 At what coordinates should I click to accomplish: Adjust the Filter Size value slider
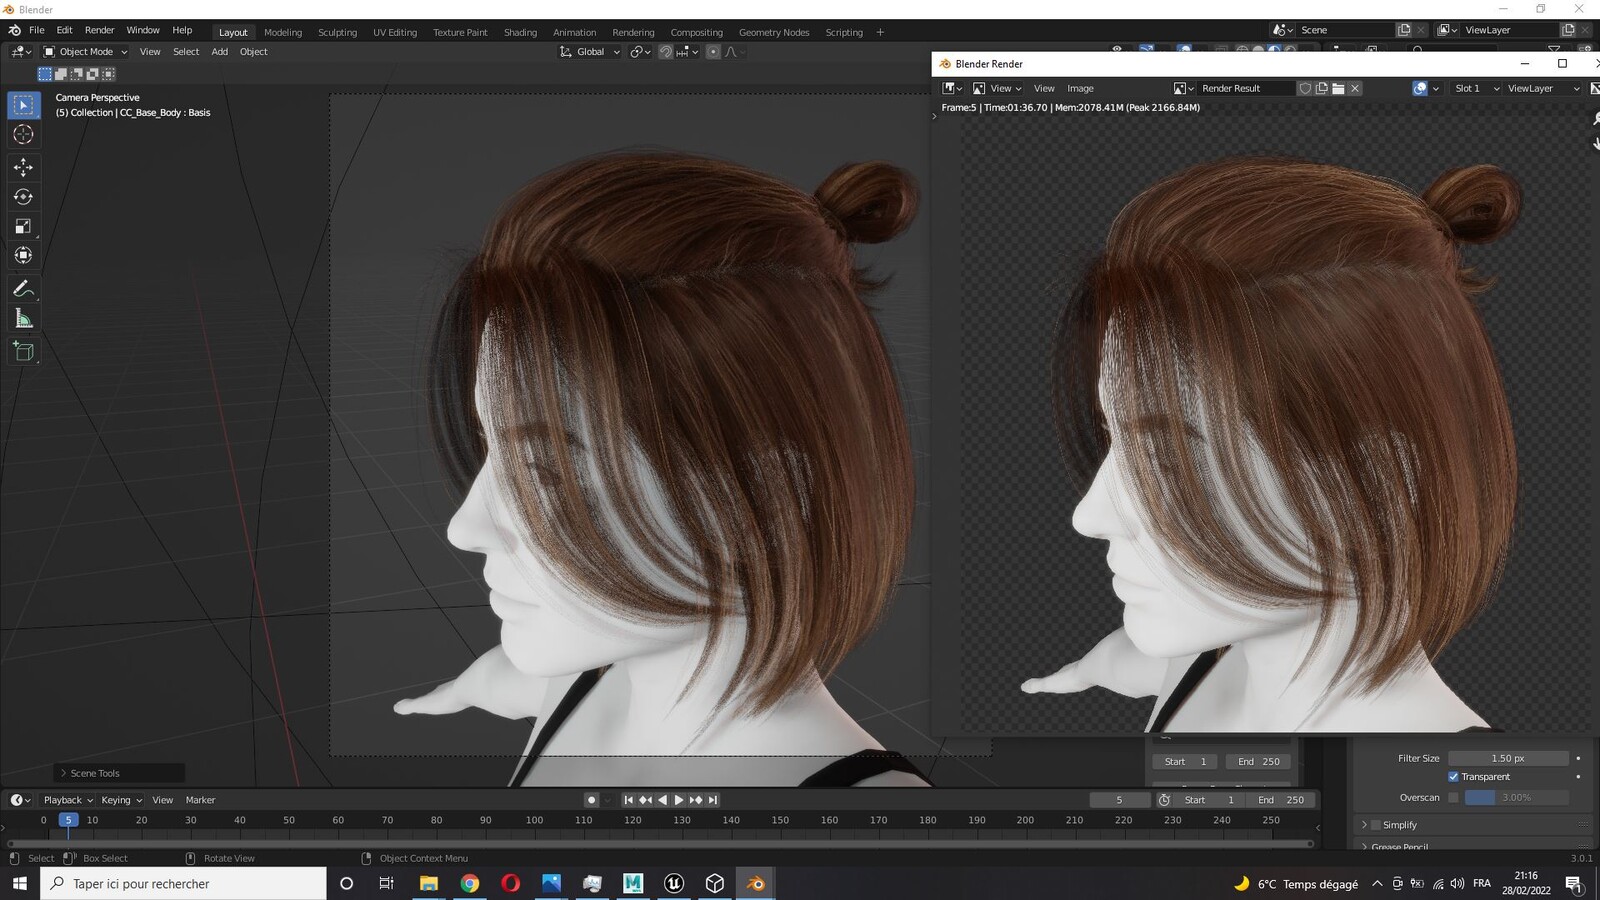click(x=1508, y=758)
